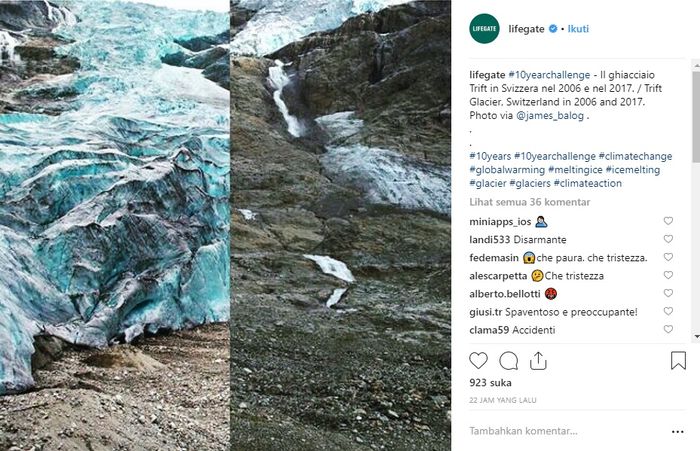The image size is (700, 451).
Task: Click the lifegate profile avatar
Action: coord(484,29)
